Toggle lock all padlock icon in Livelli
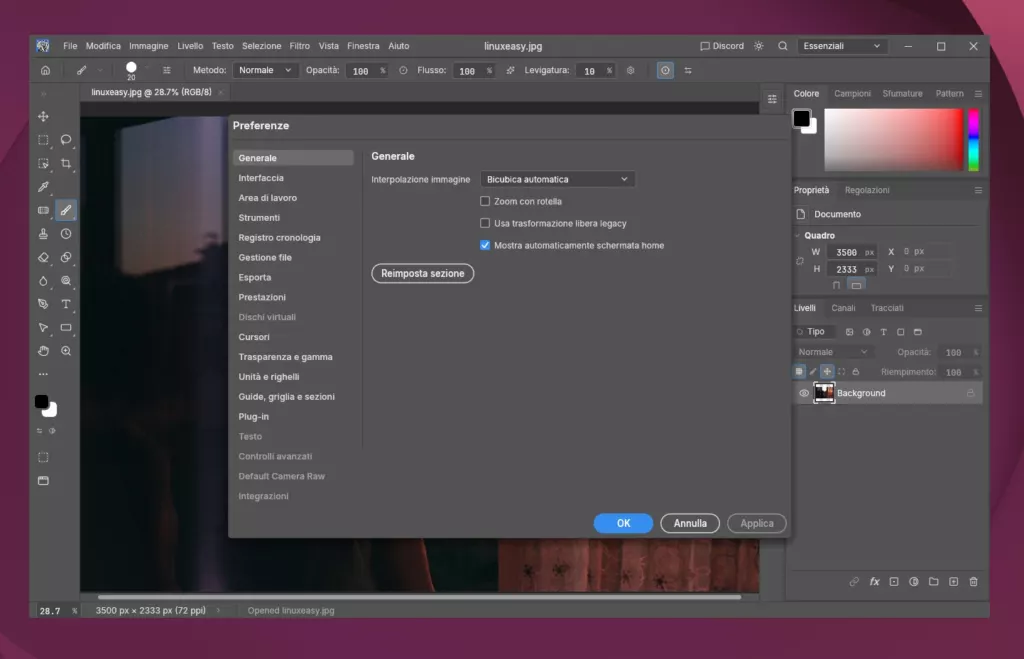Screen dimensions: 1024x659 856,372
